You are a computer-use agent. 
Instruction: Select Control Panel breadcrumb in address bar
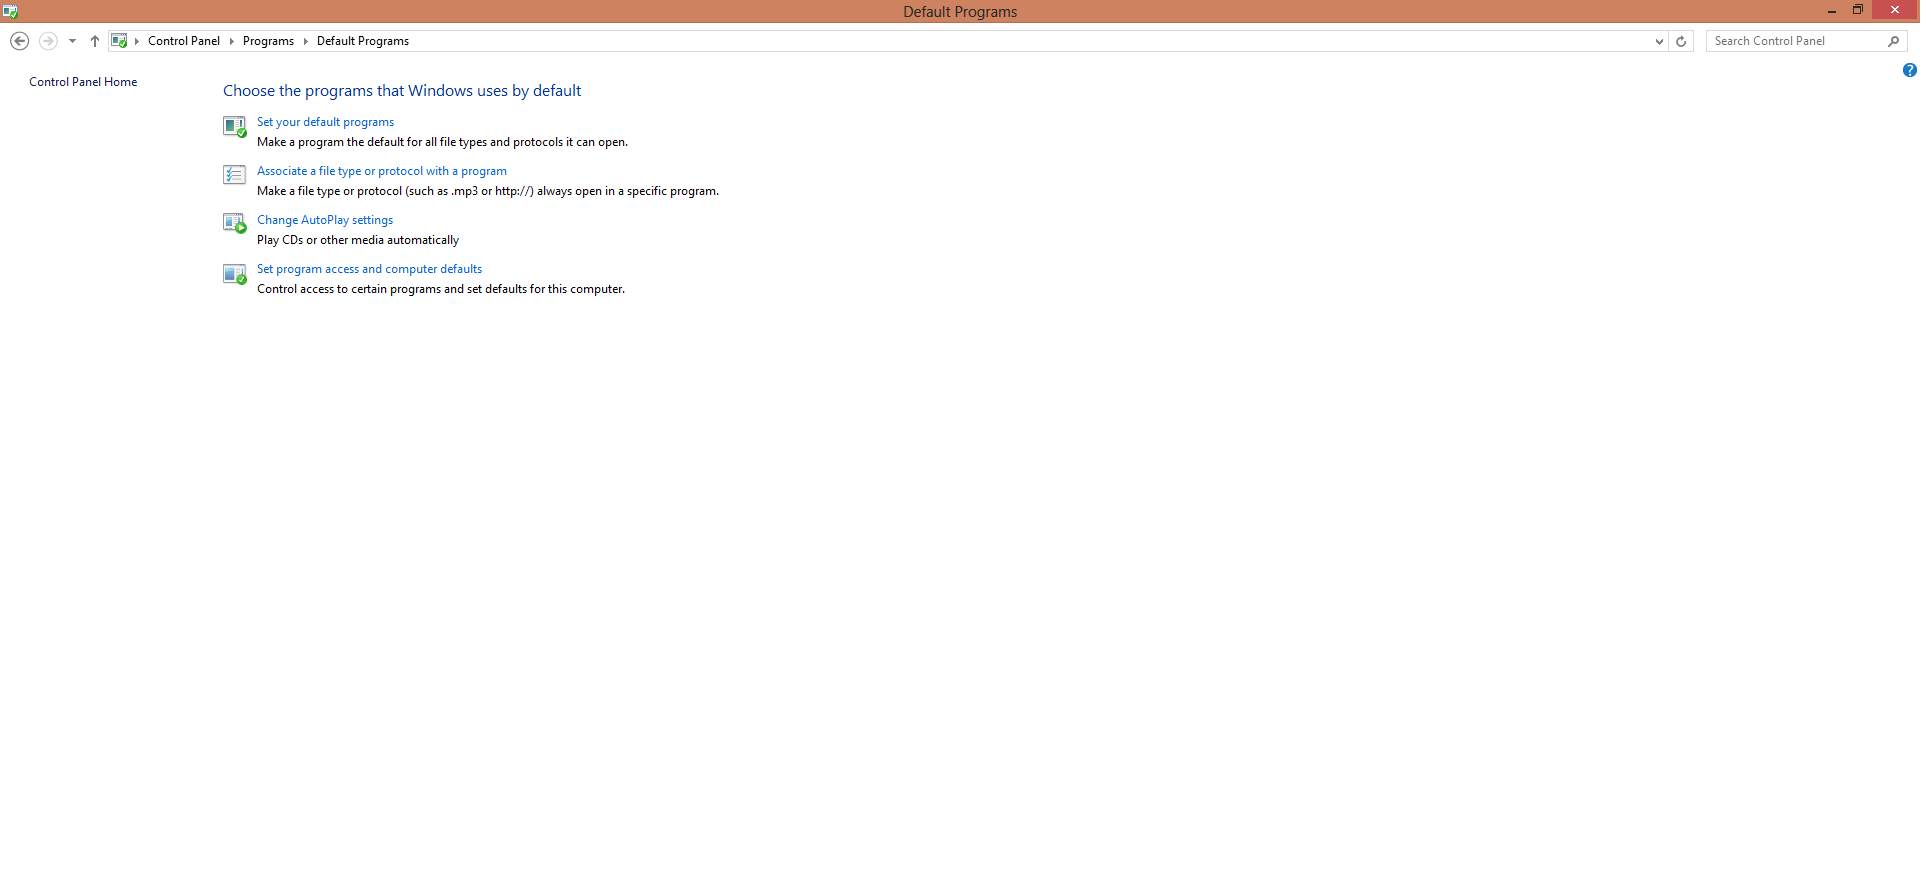click(184, 41)
